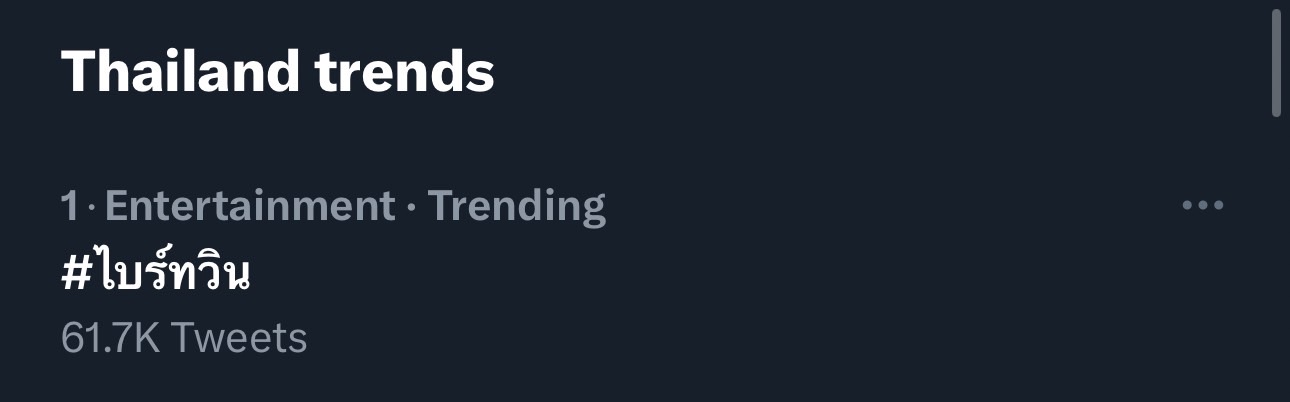
Task: Click the Entertainment category label
Action: (250, 206)
